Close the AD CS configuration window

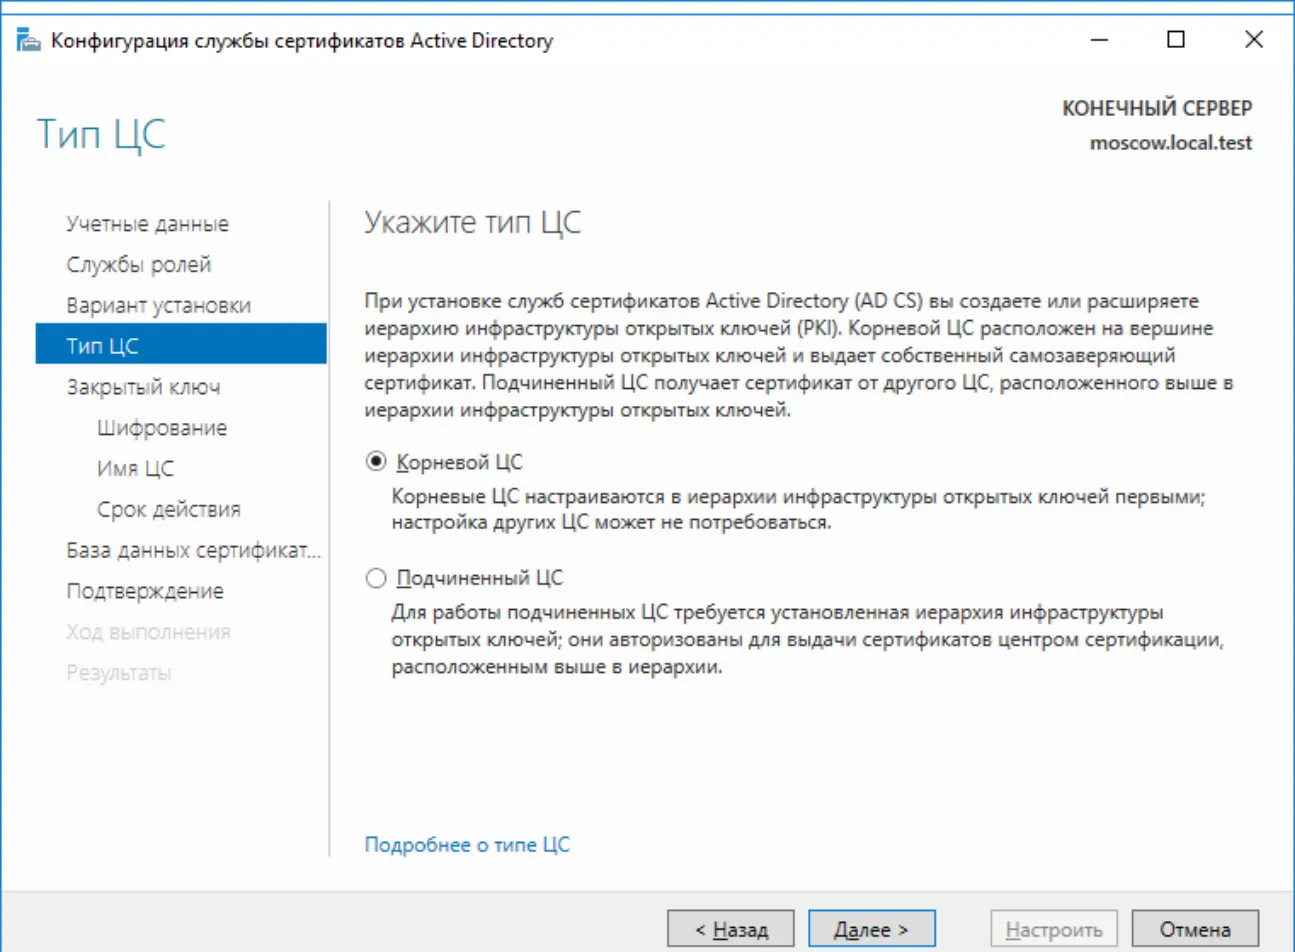pyautogui.click(x=1253, y=40)
